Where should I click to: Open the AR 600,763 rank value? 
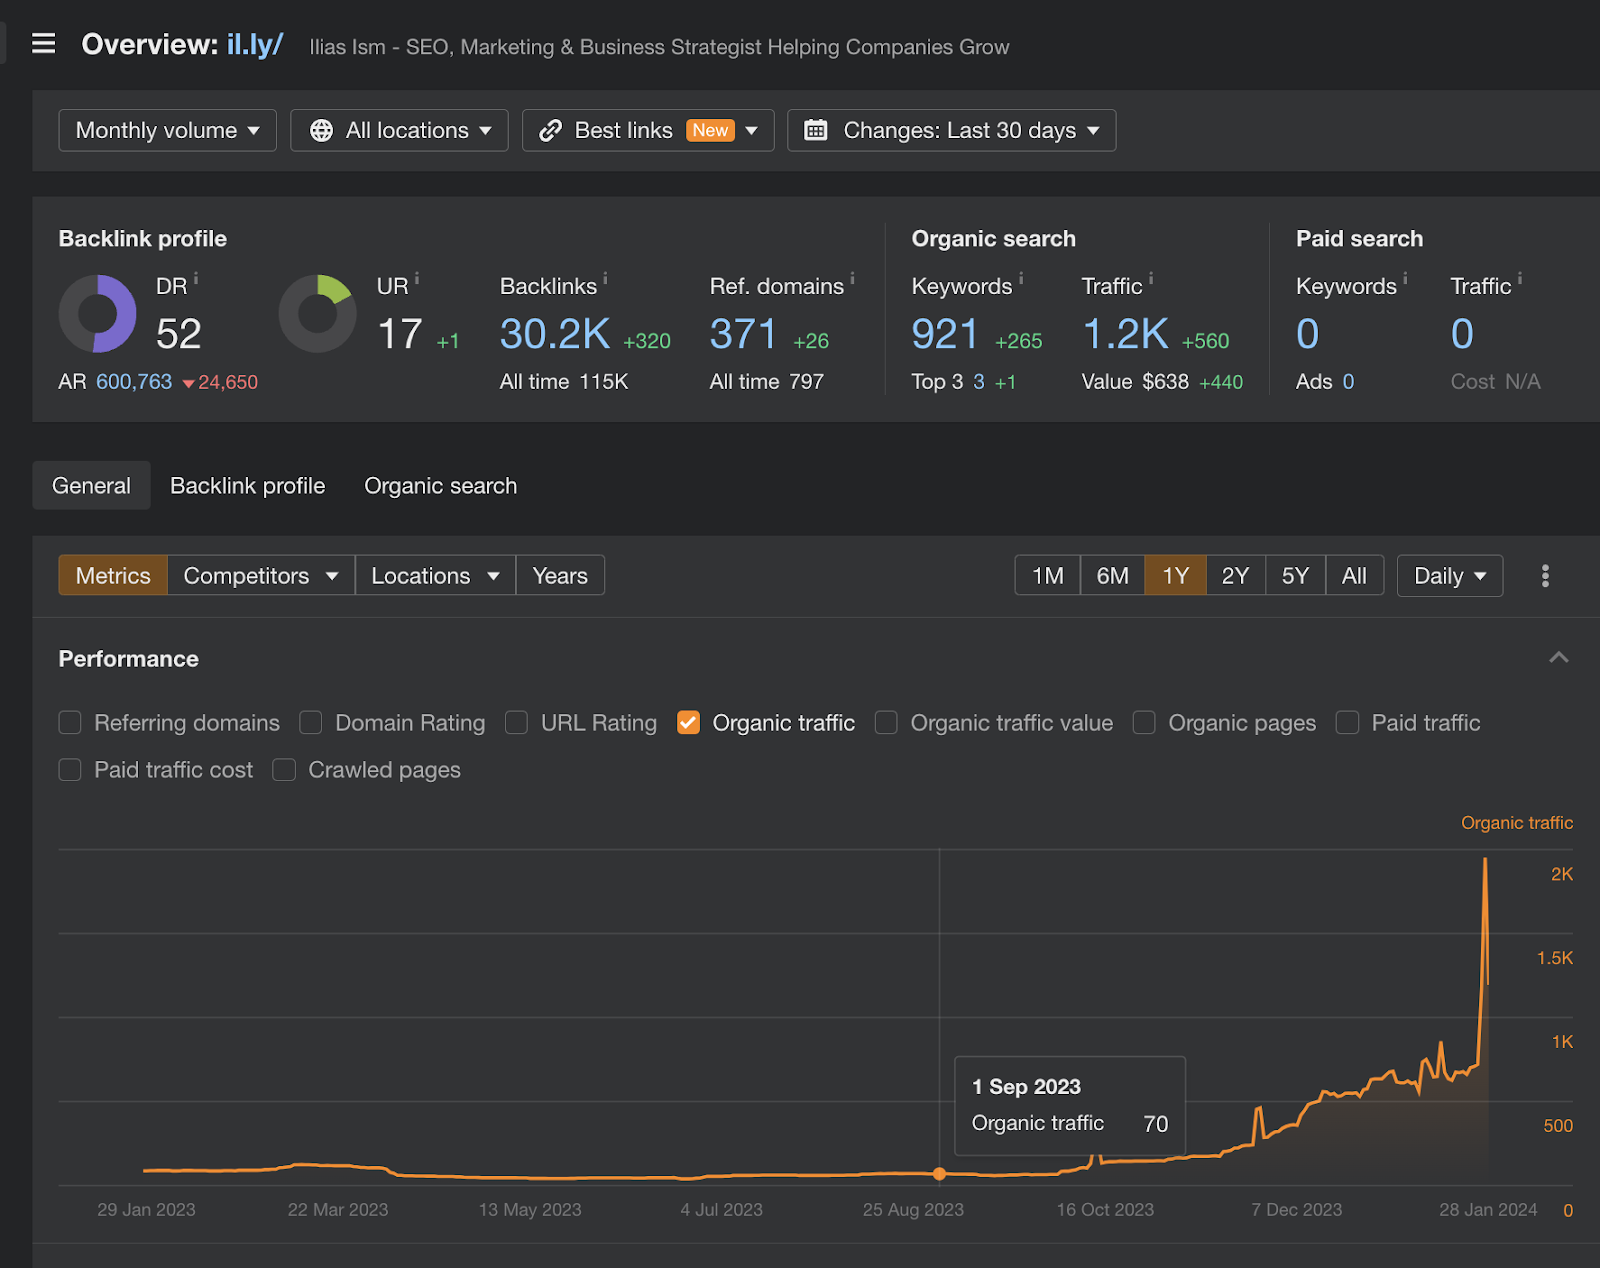pyautogui.click(x=134, y=382)
